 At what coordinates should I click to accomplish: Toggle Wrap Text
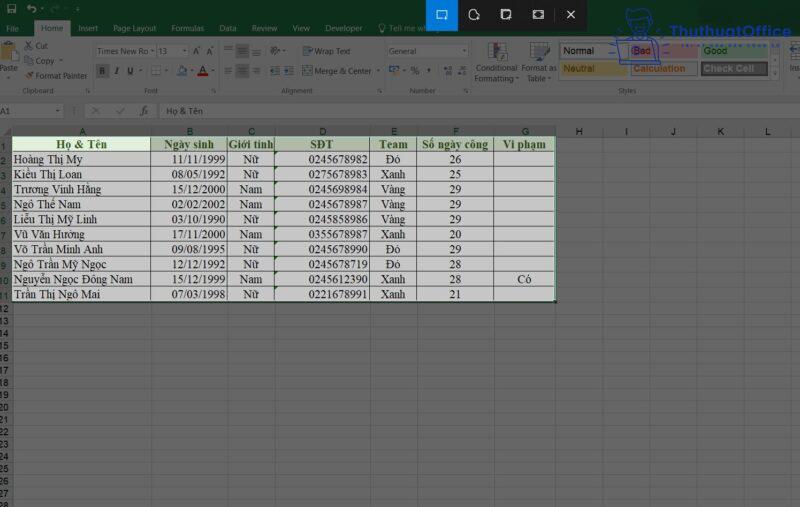click(x=327, y=51)
